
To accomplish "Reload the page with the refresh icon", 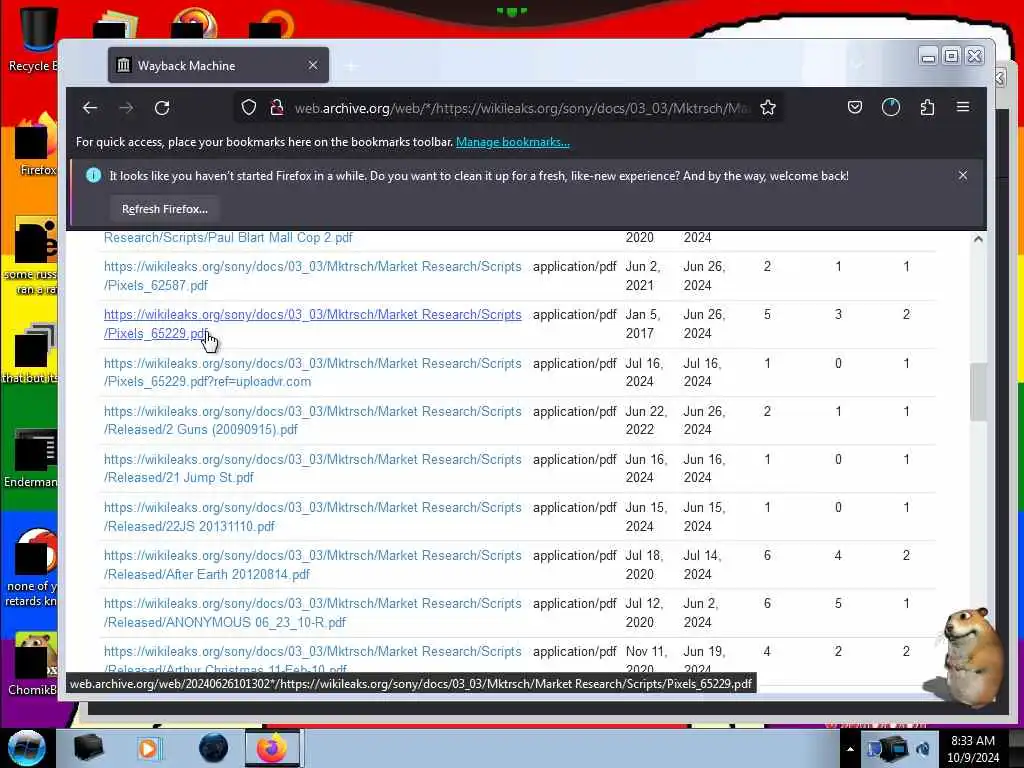I will 162,108.
